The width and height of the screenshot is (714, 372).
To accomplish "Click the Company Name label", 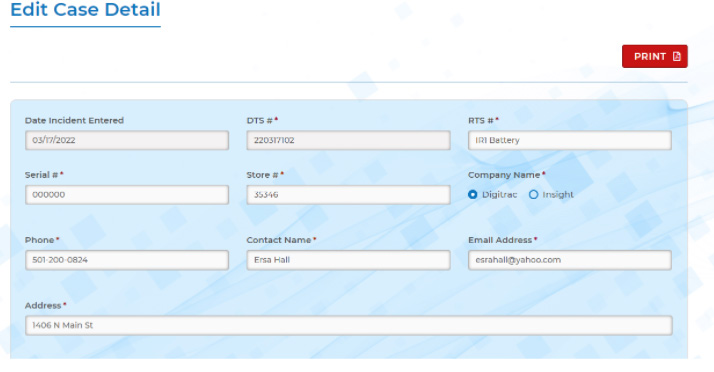I will coord(504,175).
